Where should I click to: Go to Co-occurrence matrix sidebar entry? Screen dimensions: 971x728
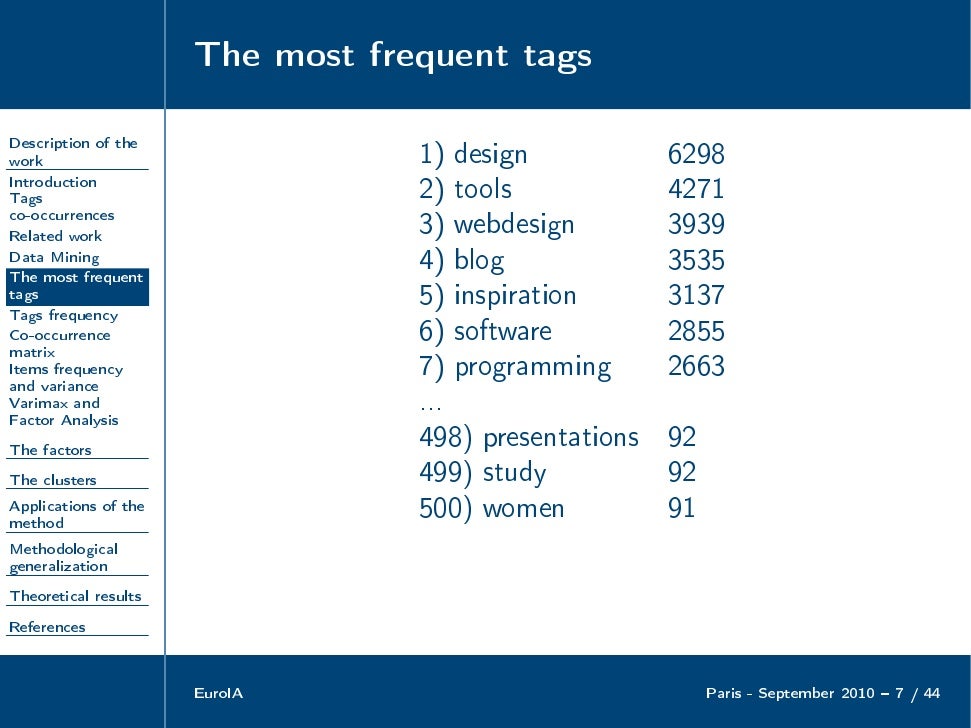click(x=59, y=344)
